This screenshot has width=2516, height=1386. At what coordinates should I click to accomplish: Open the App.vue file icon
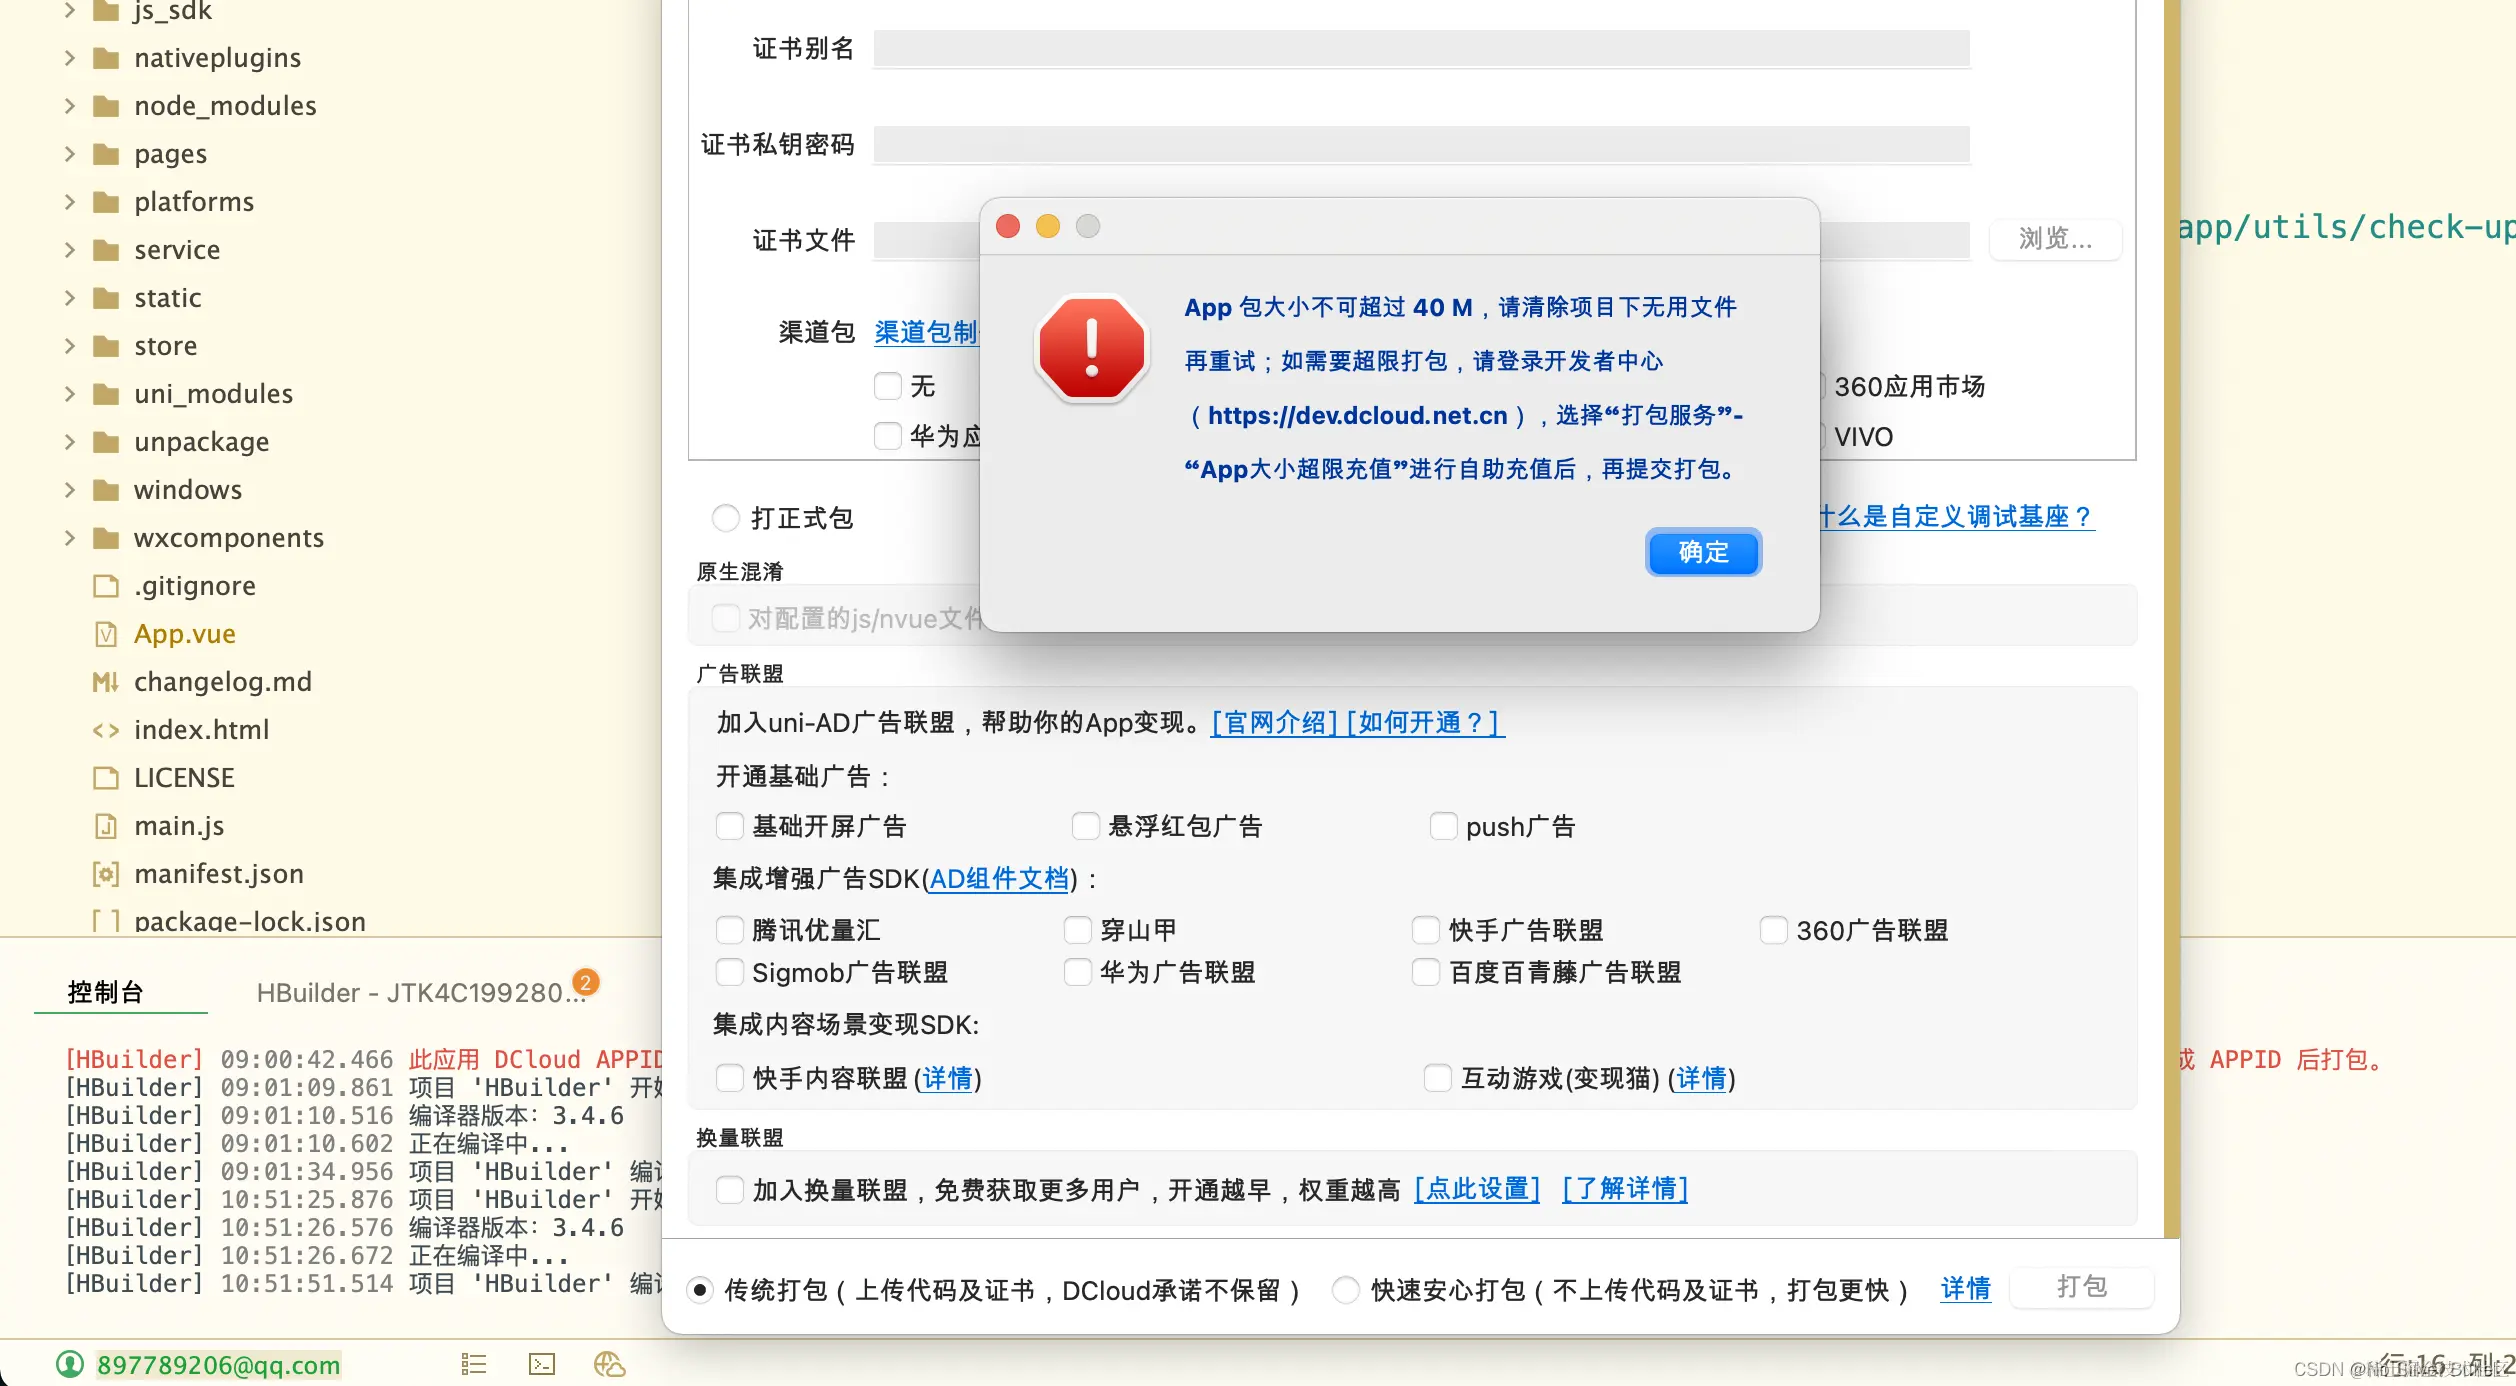click(x=106, y=633)
